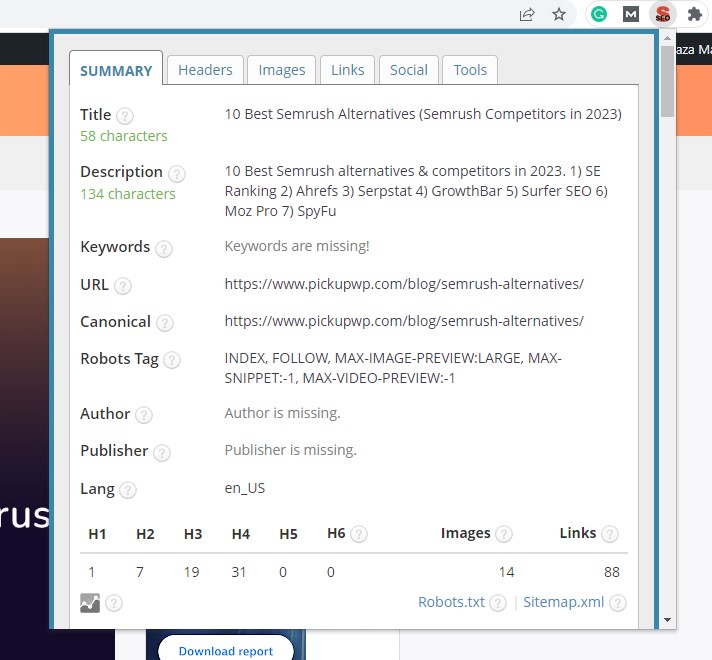Click the help icon beside Canonical

pos(164,323)
